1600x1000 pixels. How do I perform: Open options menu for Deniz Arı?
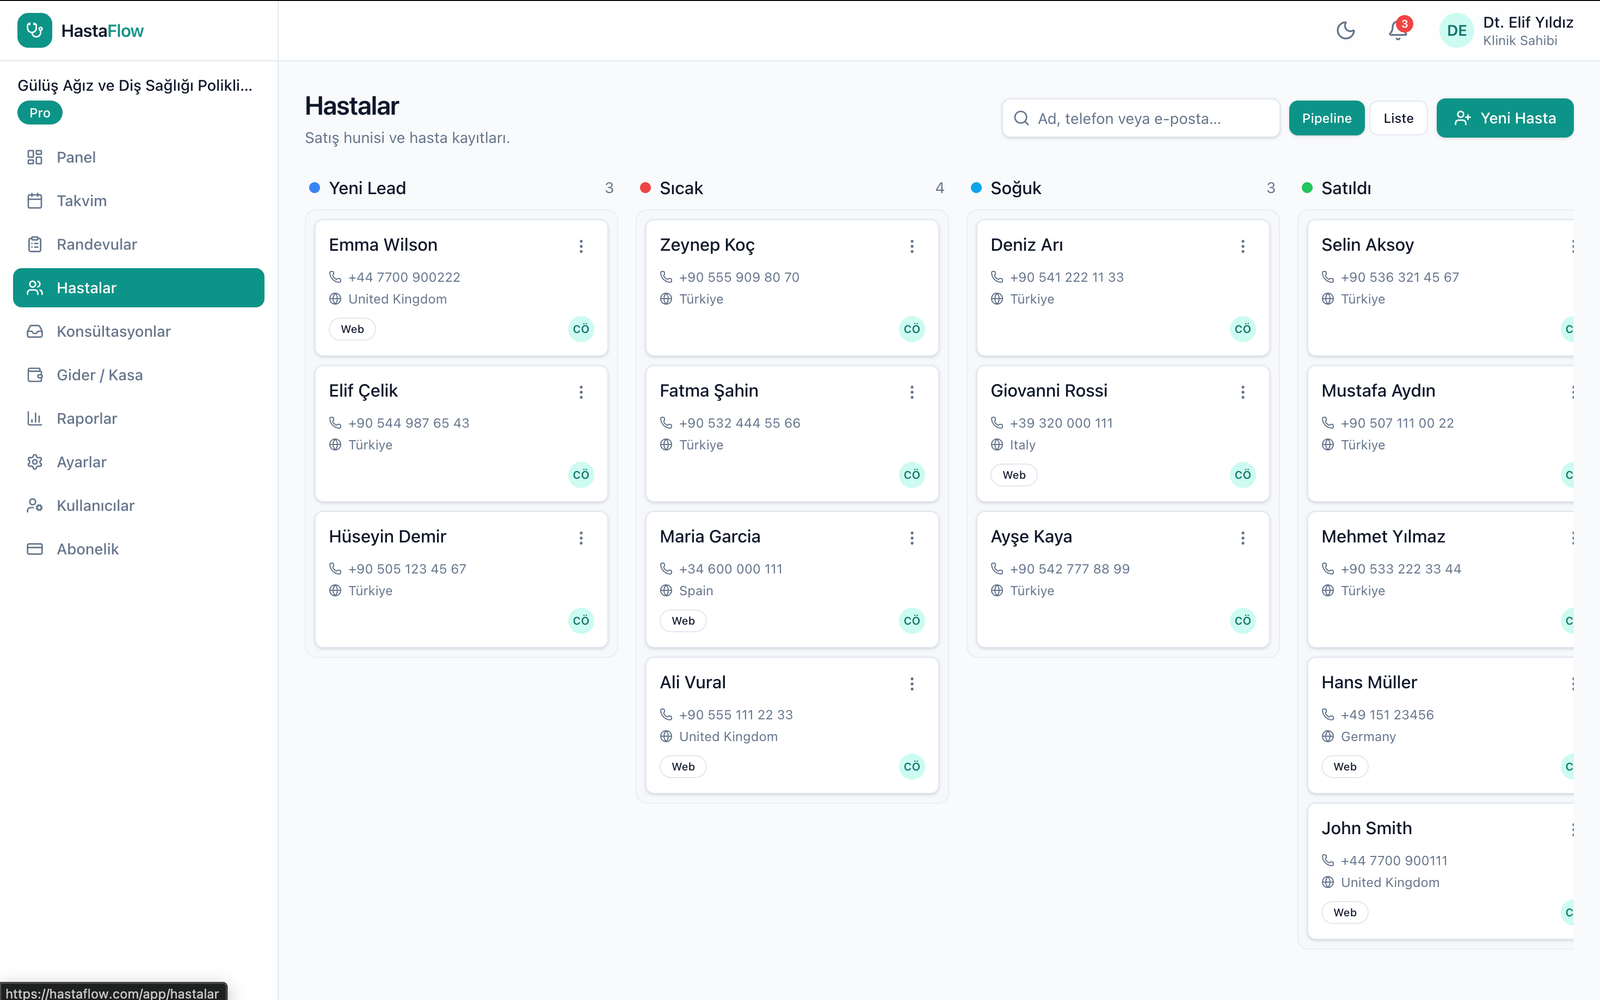click(1243, 246)
